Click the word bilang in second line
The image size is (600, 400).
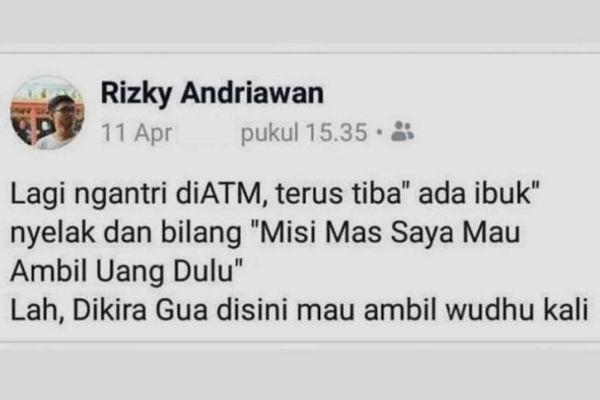point(201,233)
